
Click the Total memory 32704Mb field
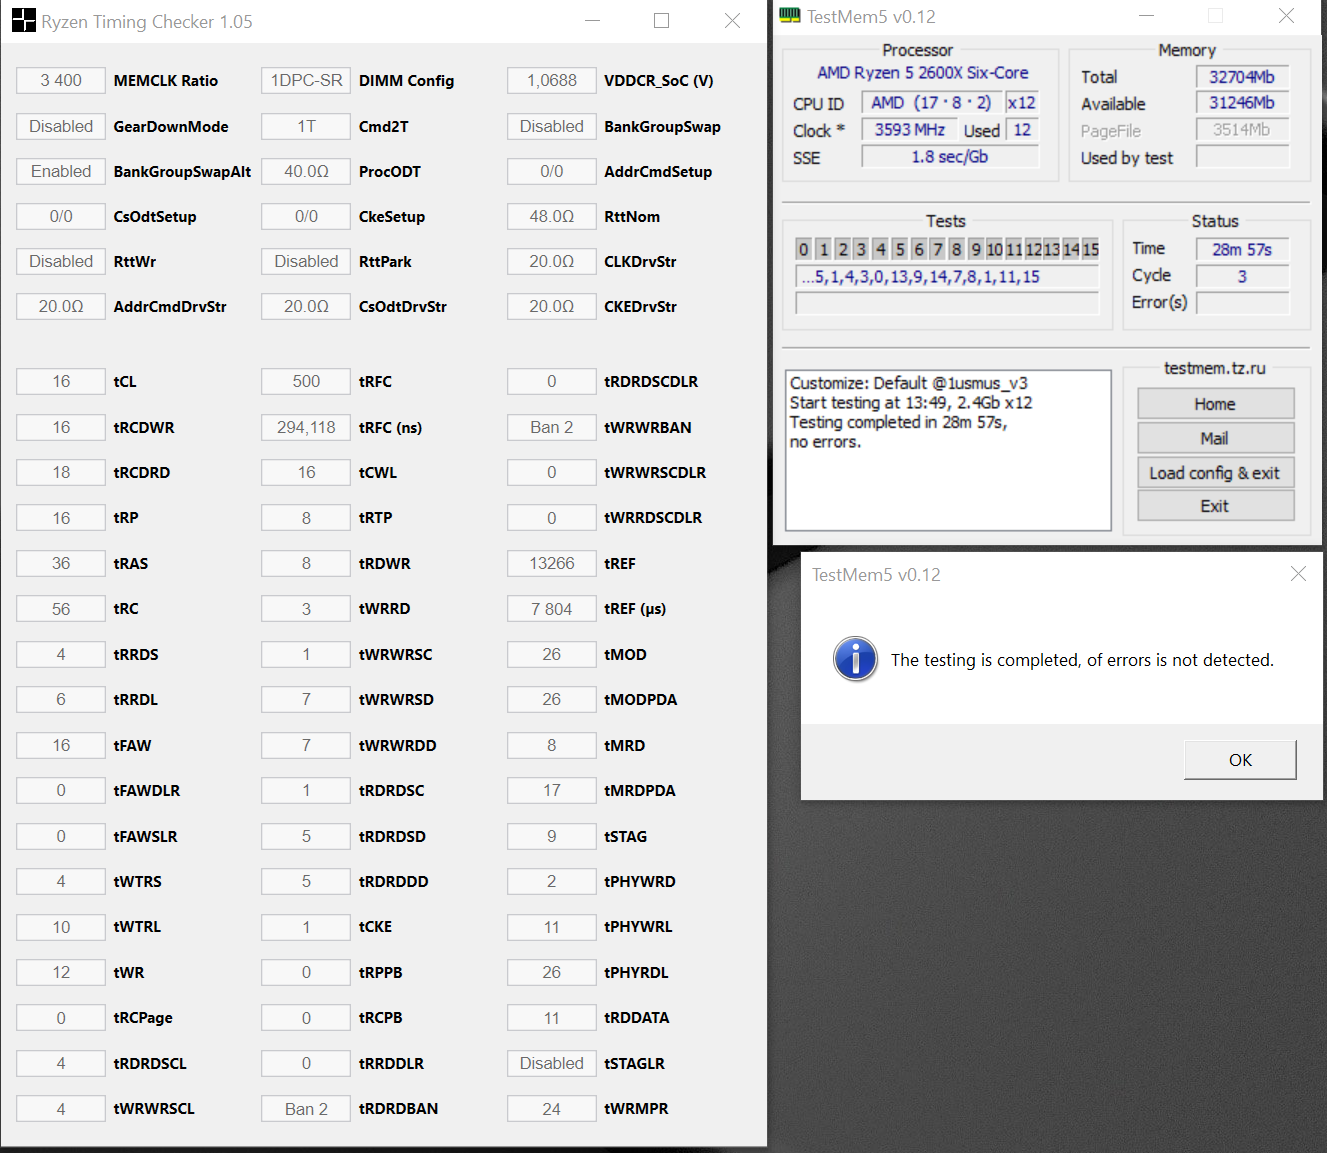pos(1242,77)
